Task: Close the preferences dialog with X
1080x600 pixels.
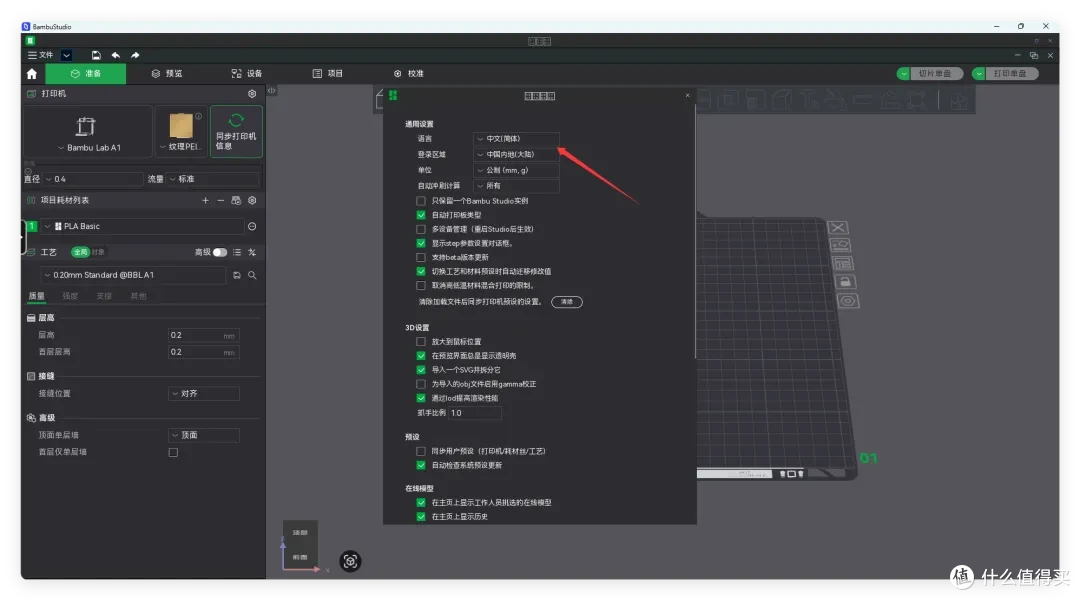Action: click(687, 96)
